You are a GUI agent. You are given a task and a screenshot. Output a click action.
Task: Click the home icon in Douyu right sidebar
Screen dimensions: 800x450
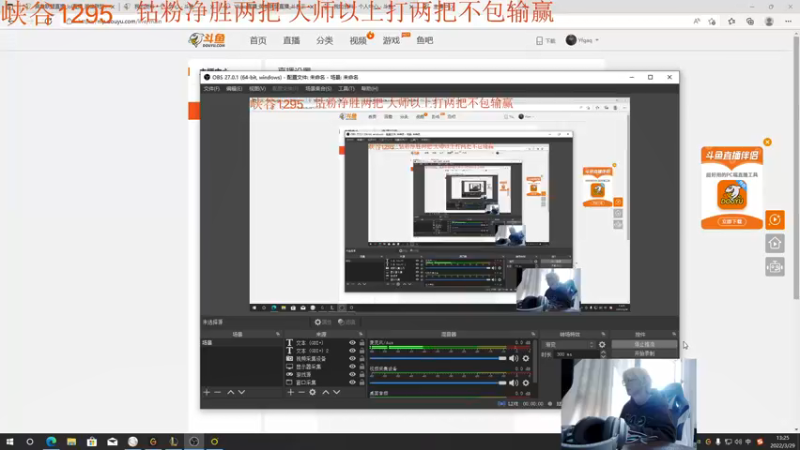(775, 243)
